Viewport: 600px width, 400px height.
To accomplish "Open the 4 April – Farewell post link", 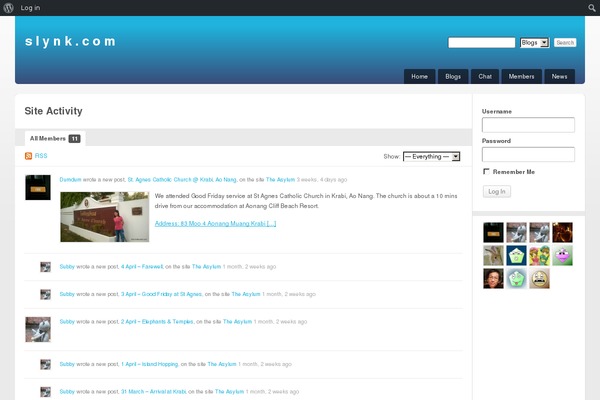I will 142,267.
